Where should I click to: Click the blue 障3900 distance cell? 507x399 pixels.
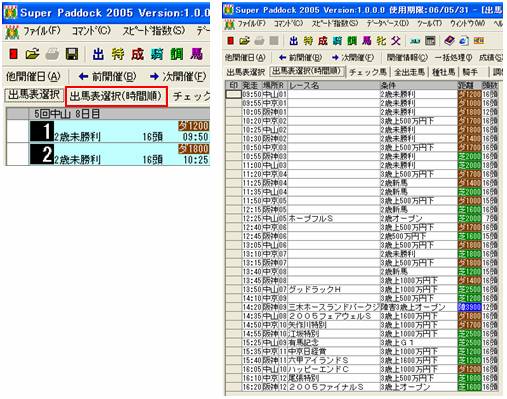[x=469, y=307]
